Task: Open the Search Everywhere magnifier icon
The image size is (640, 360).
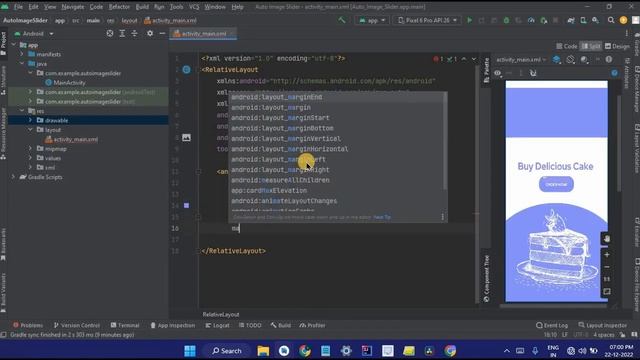Action: point(611,20)
